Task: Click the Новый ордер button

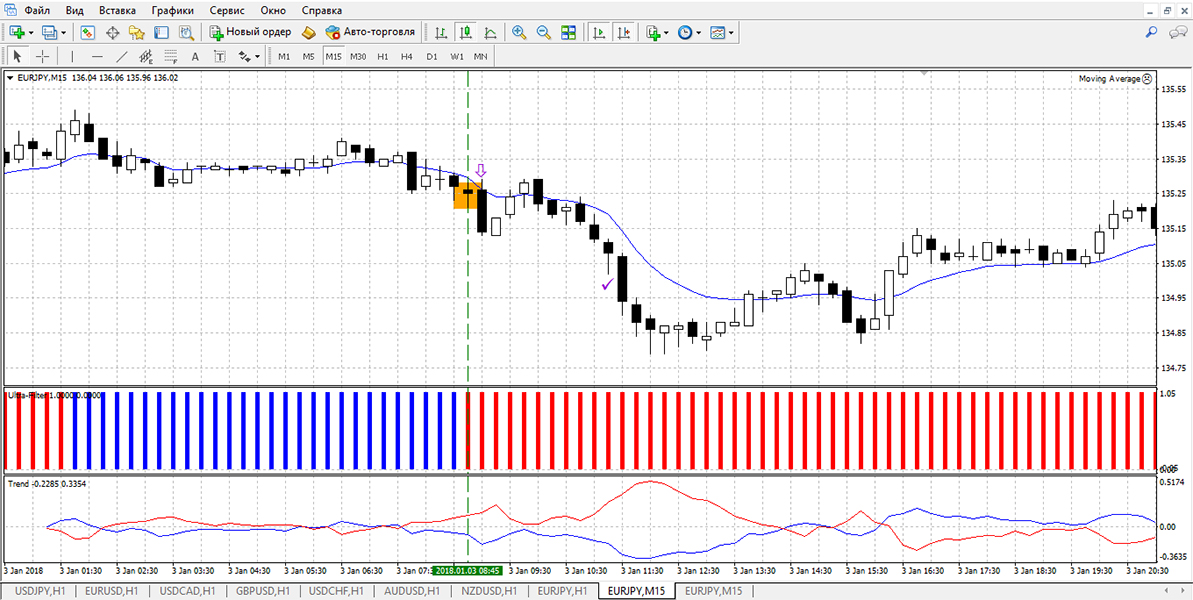Action: point(250,33)
